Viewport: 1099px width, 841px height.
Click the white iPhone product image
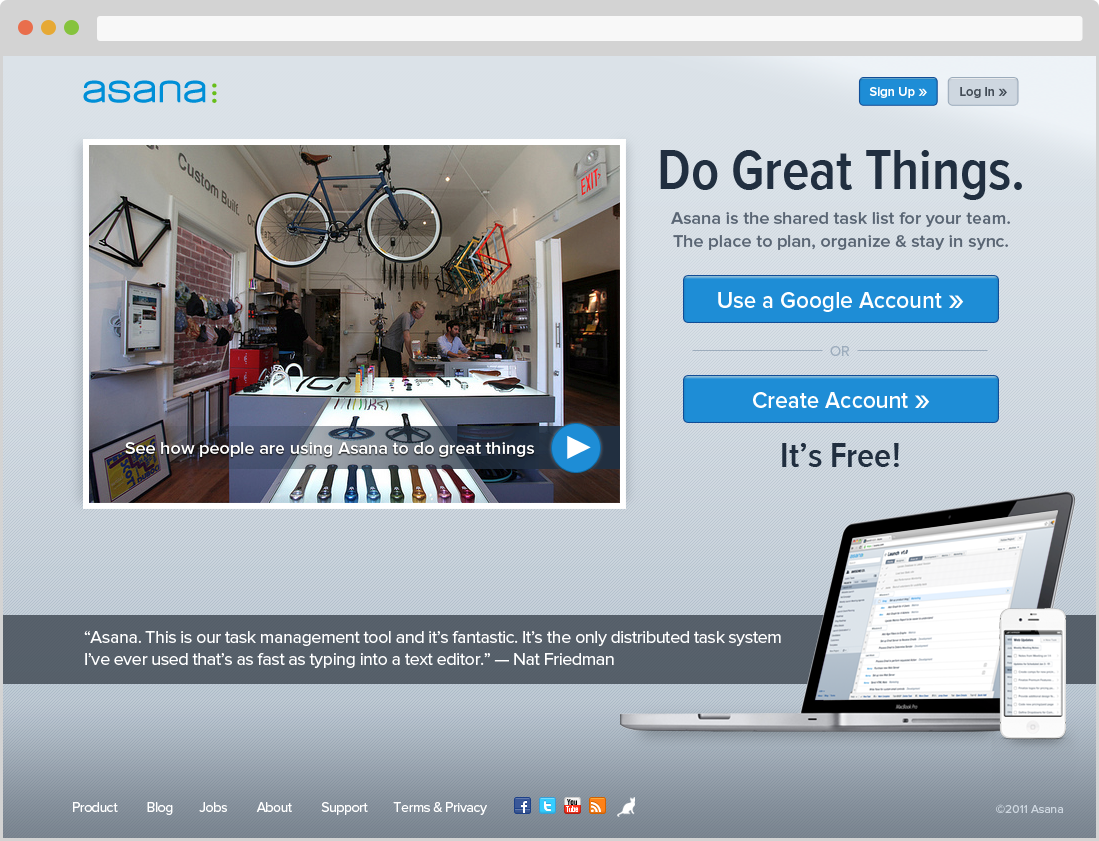point(1033,673)
